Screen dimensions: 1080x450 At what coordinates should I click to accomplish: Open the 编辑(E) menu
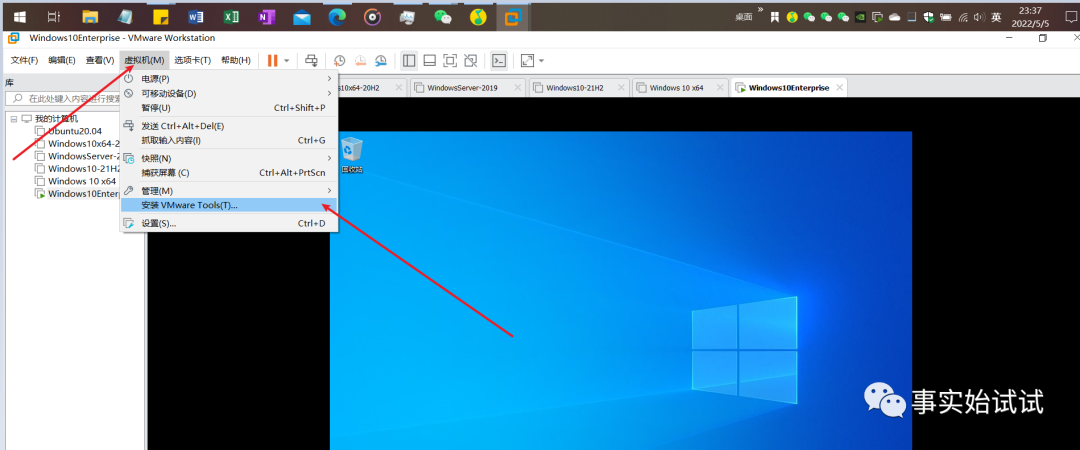click(62, 61)
